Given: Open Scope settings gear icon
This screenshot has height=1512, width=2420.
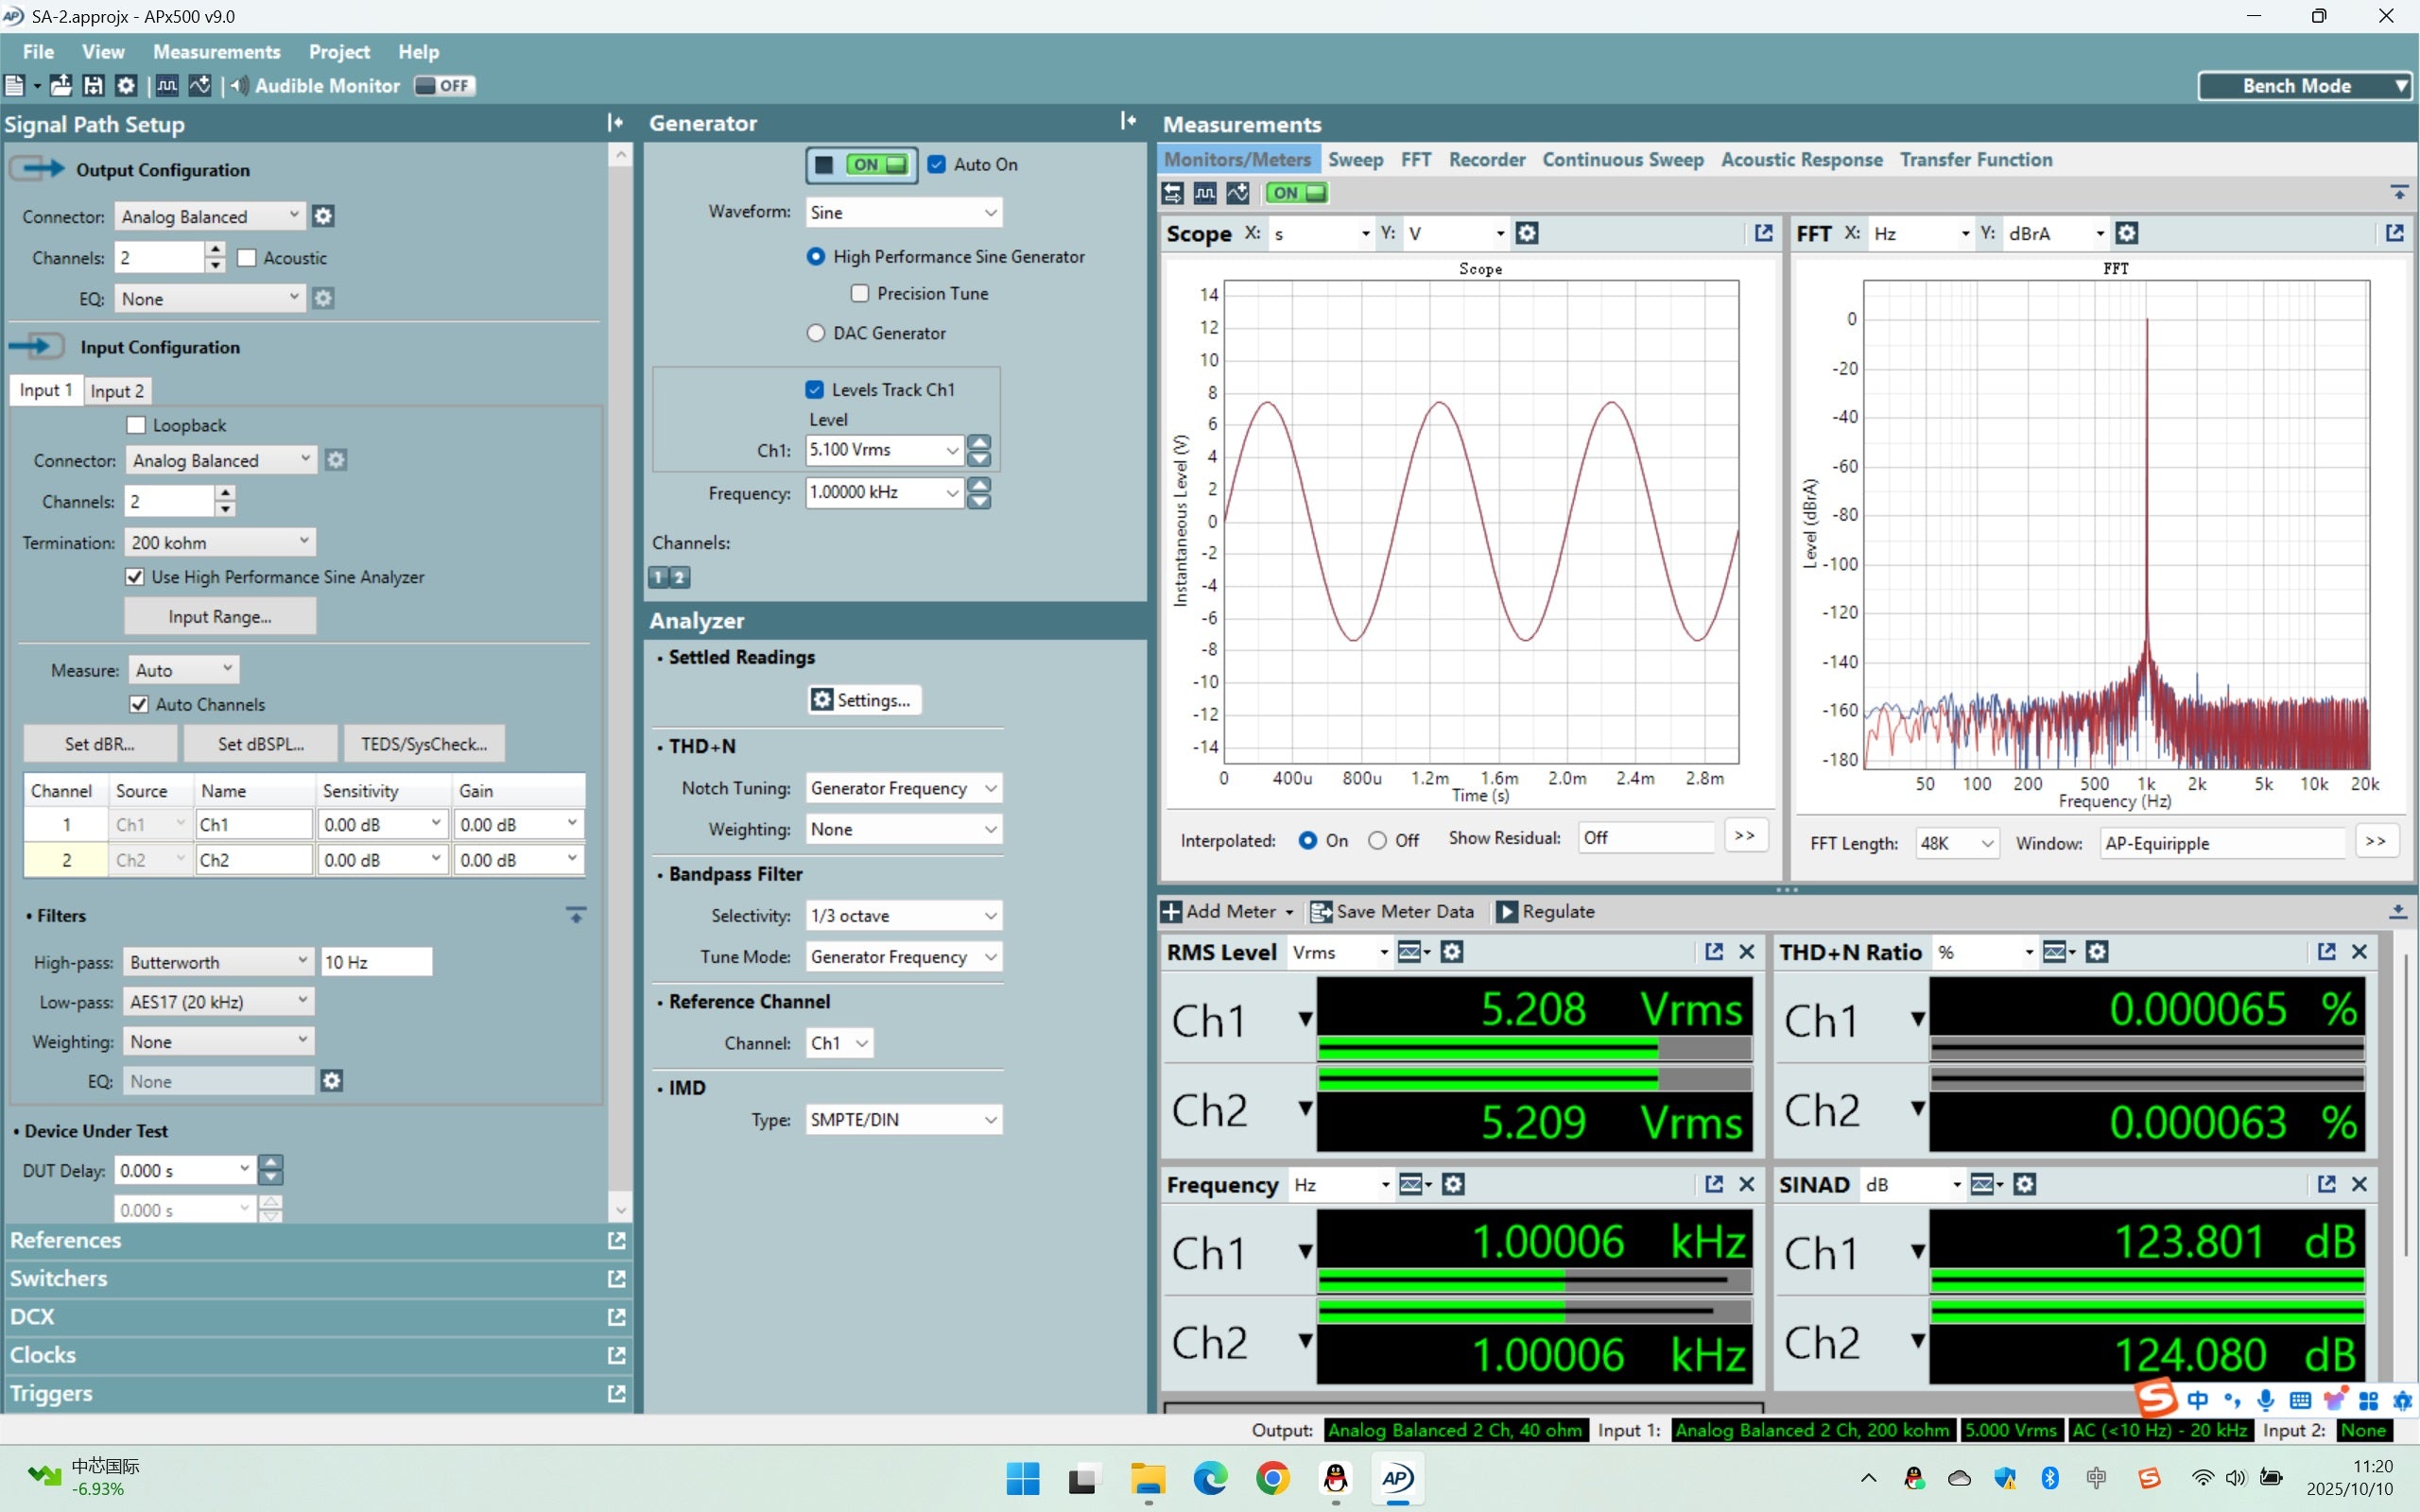Looking at the screenshot, I should pos(1527,233).
